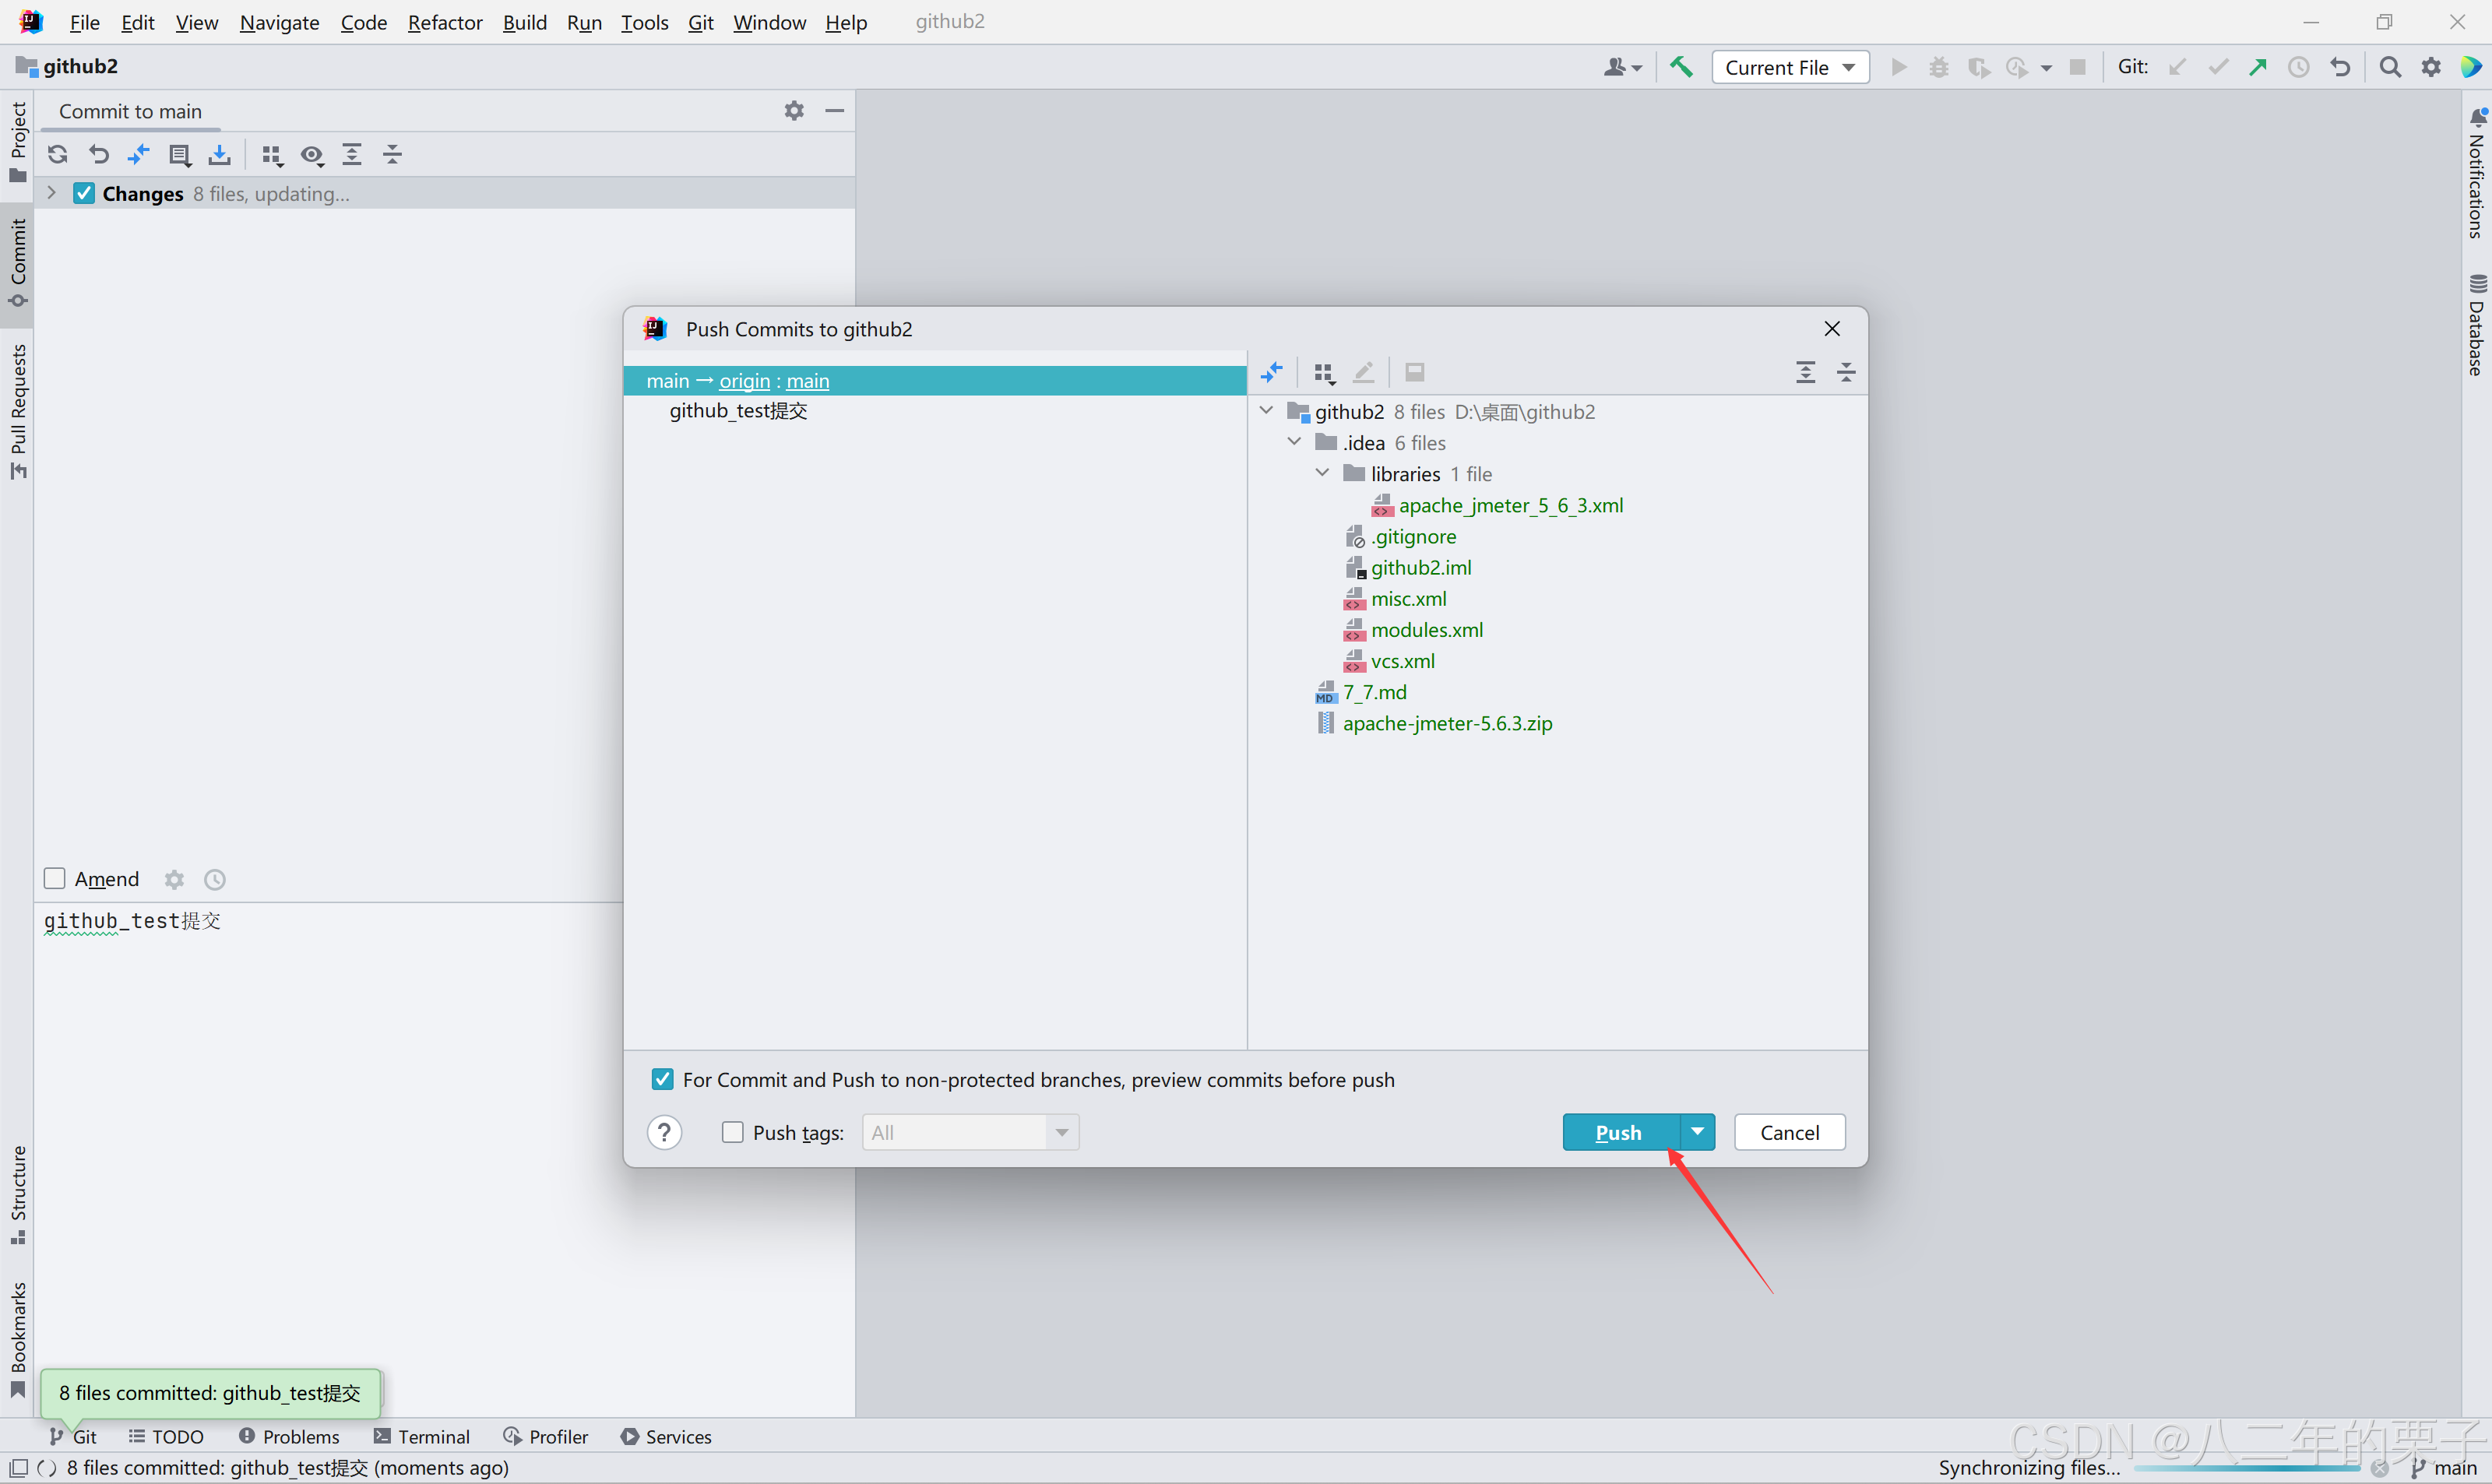This screenshot has width=2492, height=1484.
Task: Open the Push button dropdown arrow
Action: point(1698,1132)
